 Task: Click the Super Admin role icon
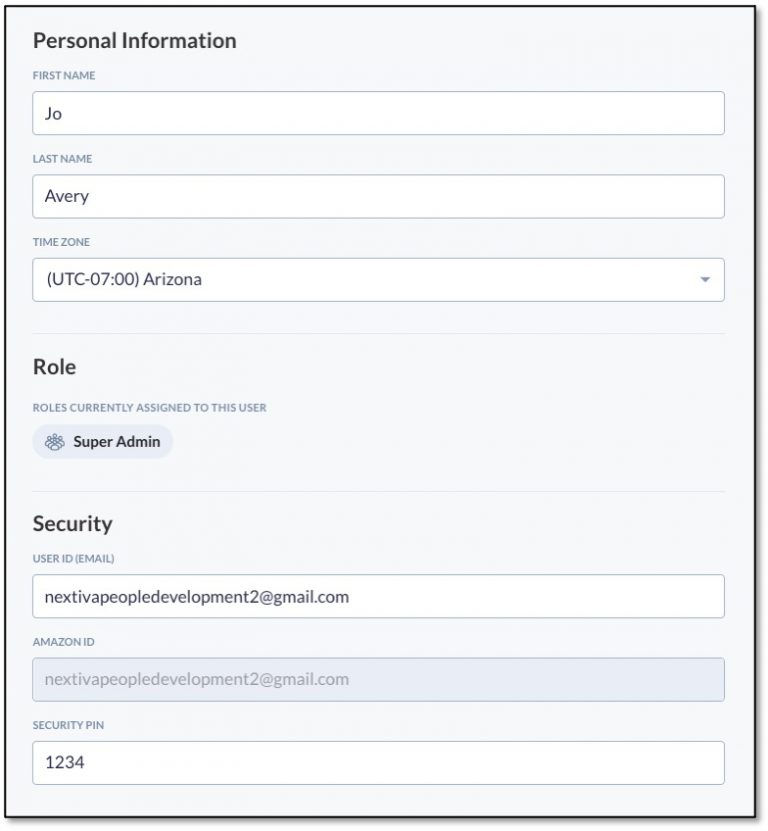pyautogui.click(x=56, y=441)
